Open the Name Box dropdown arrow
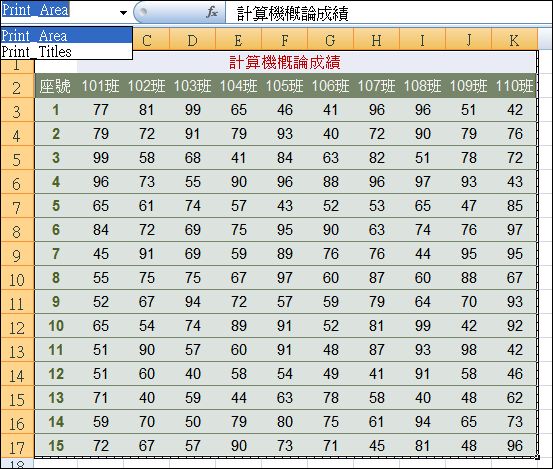 [123, 13]
